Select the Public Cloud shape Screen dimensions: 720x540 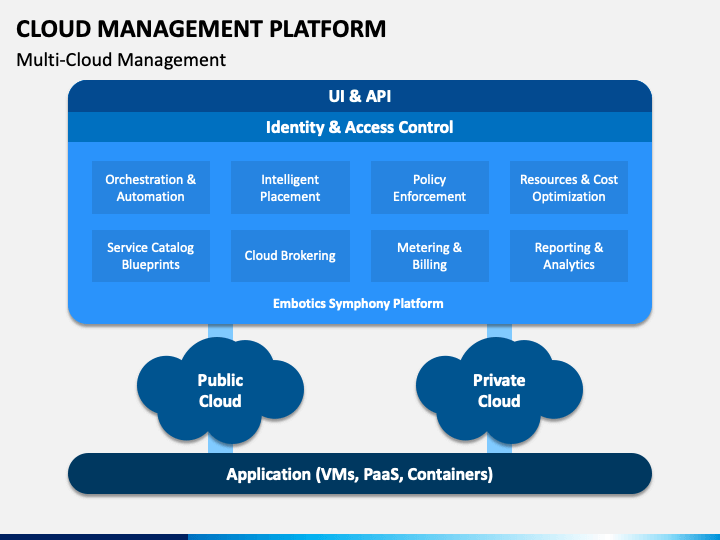click(220, 391)
